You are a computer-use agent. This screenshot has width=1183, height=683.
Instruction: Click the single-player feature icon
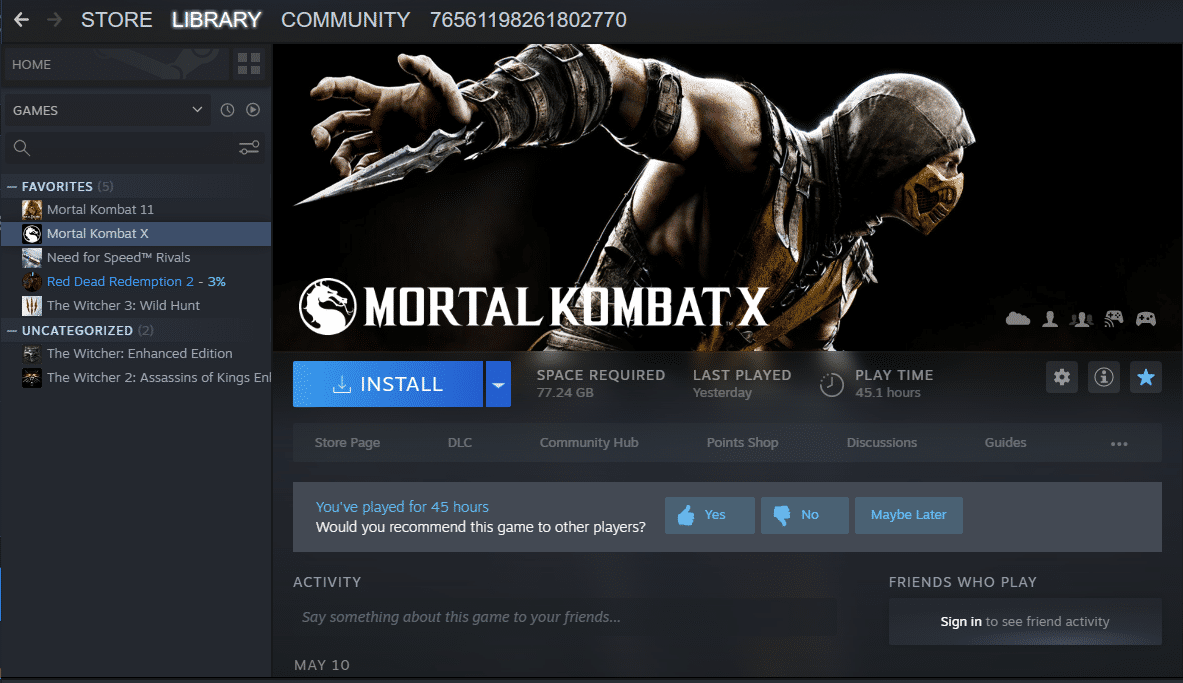click(x=1049, y=319)
